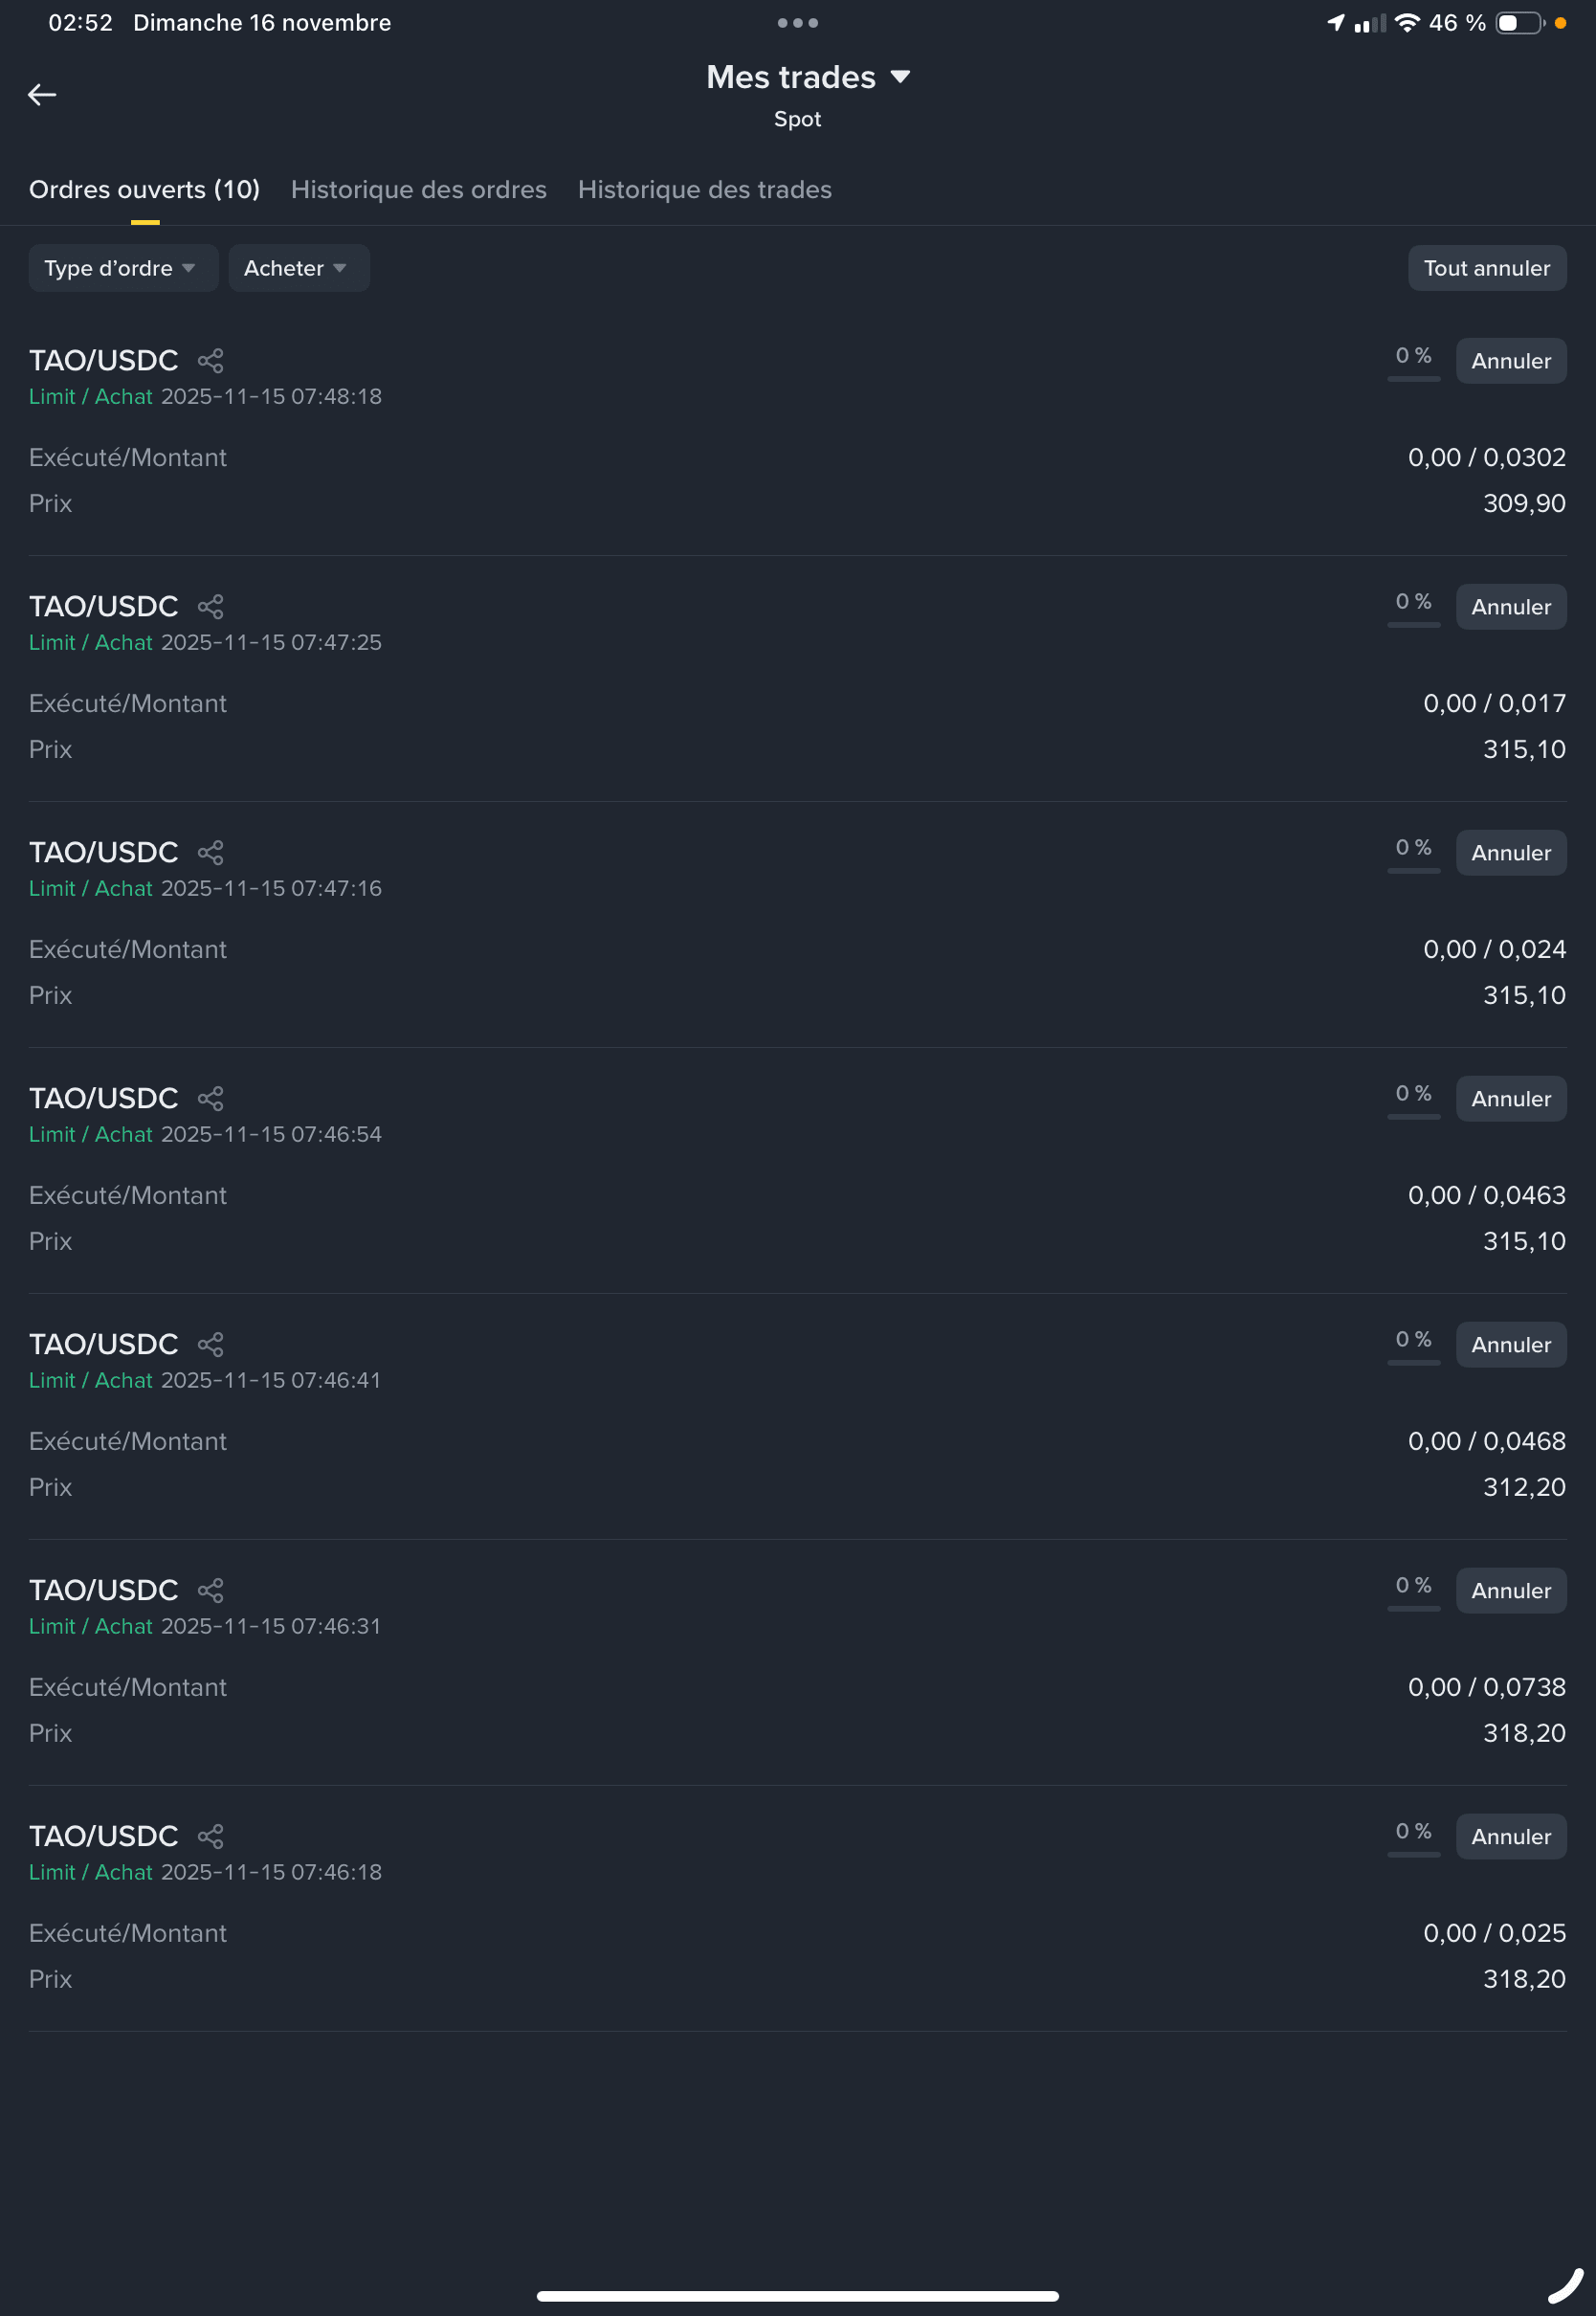Image resolution: width=1596 pixels, height=2316 pixels.
Task: Share the 07:46:41 TAO/USDC order
Action: [210, 1345]
